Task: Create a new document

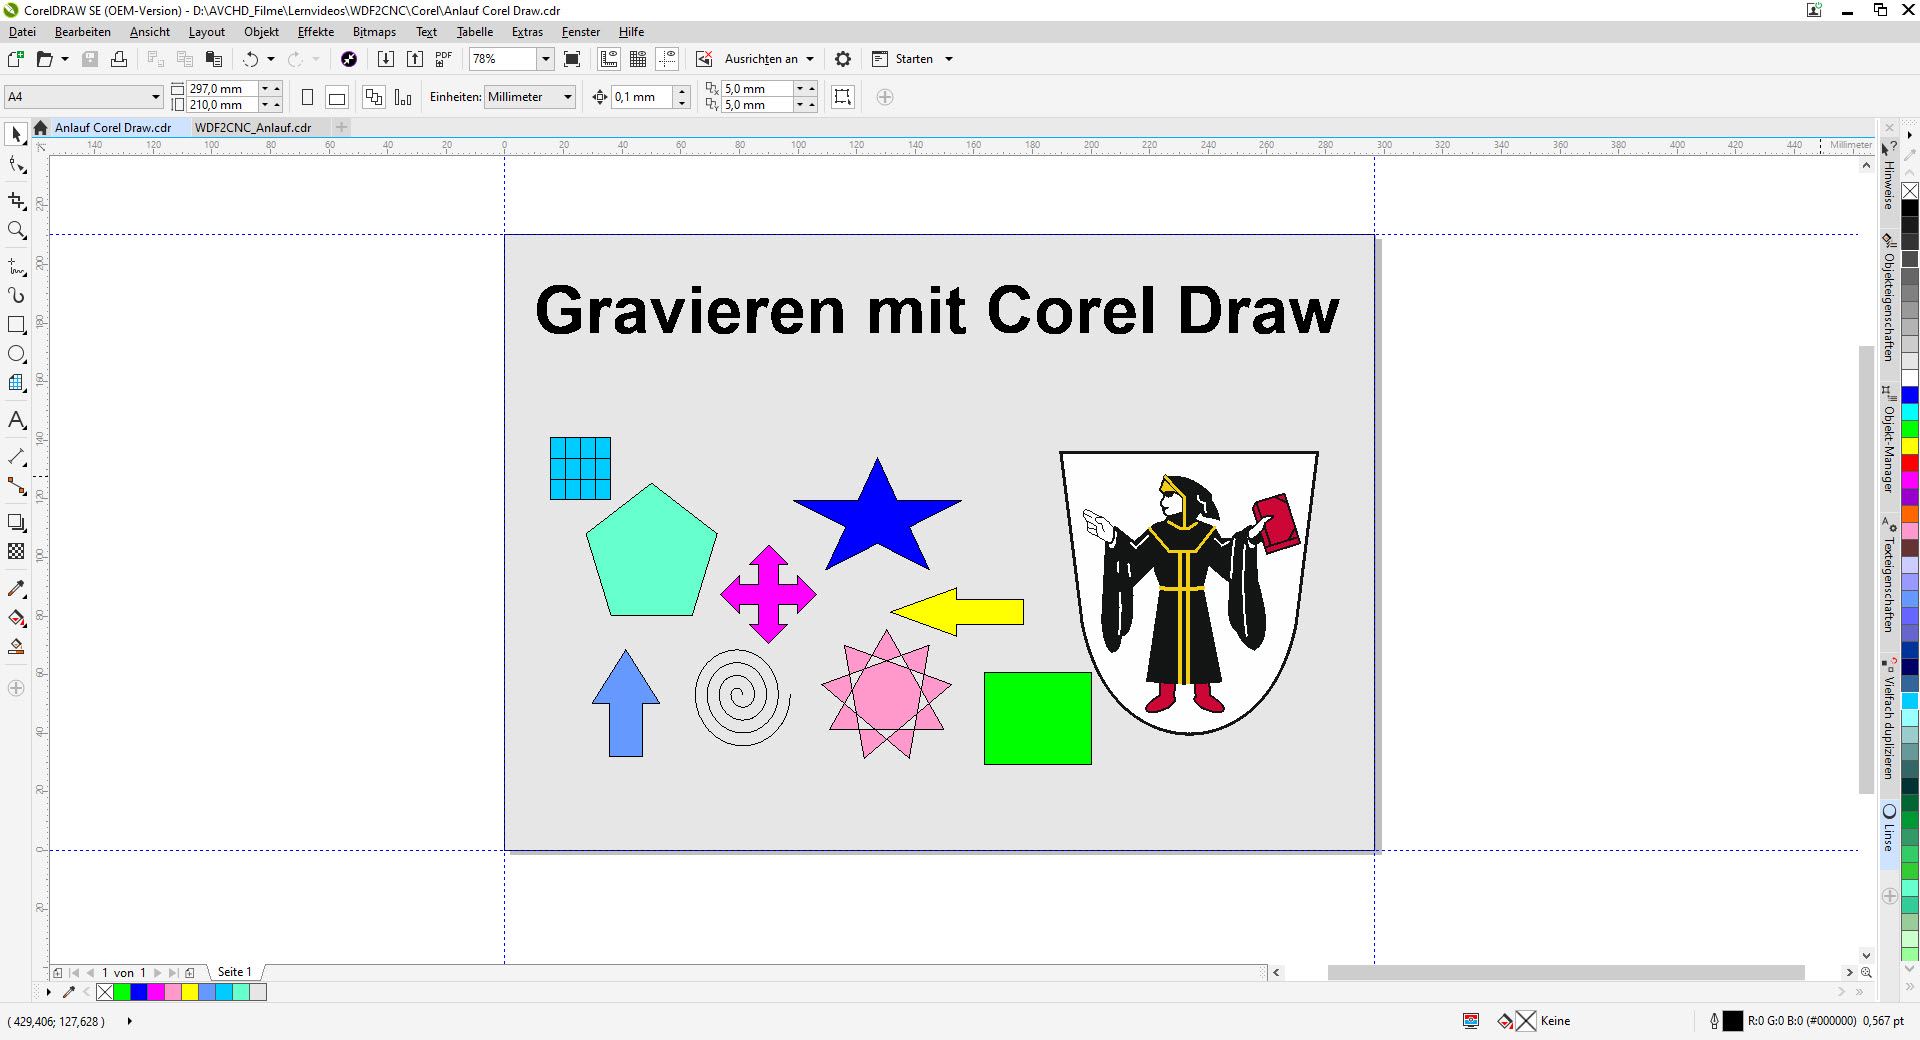Action: 16,59
